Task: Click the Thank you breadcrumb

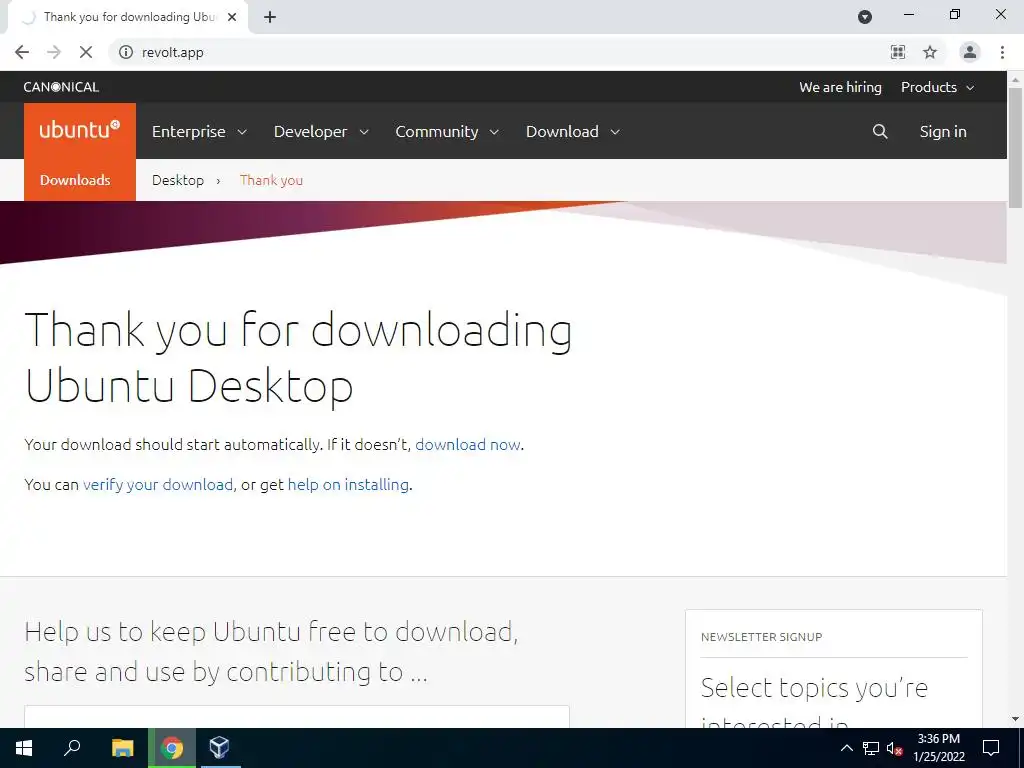Action: [x=271, y=180]
